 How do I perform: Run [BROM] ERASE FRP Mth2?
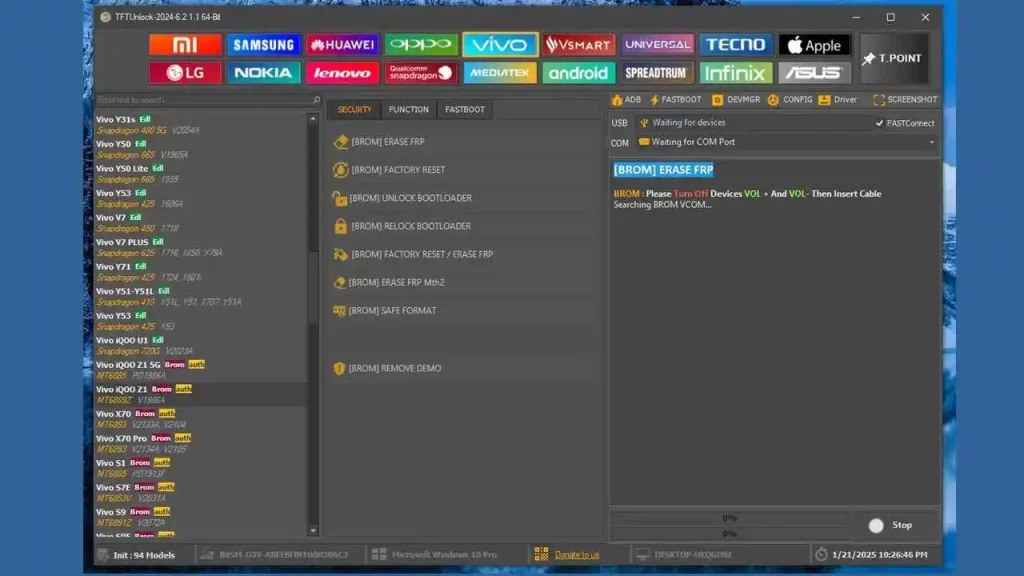click(x=462, y=282)
